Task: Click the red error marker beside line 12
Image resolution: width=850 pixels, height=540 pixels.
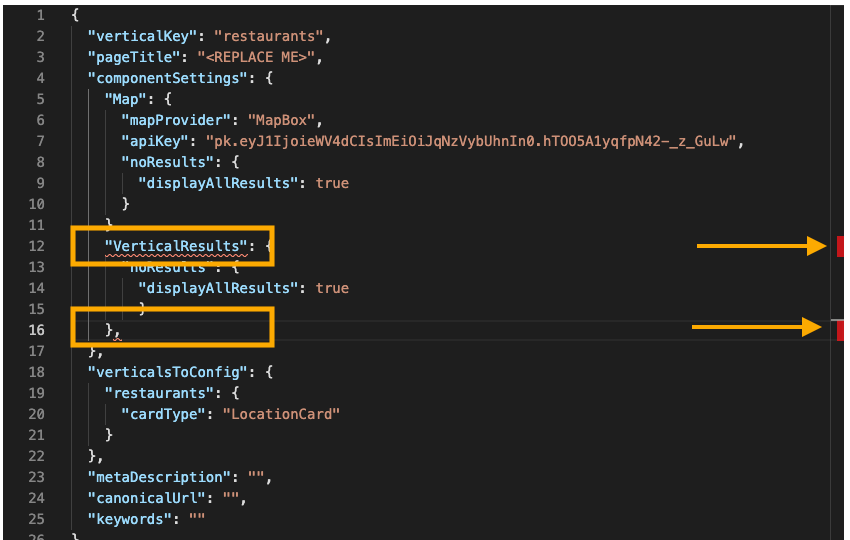Action: click(840, 246)
